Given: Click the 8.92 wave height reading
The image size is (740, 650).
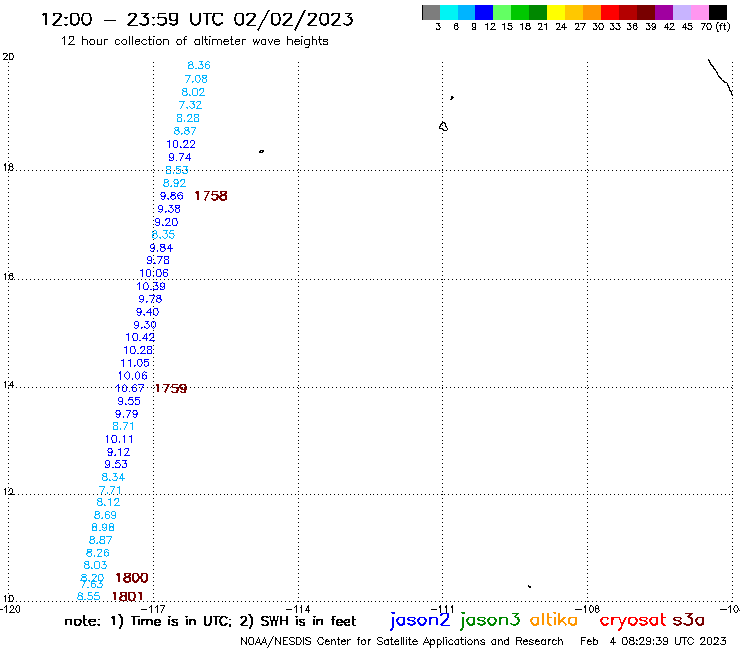Looking at the screenshot, I should click(174, 183).
